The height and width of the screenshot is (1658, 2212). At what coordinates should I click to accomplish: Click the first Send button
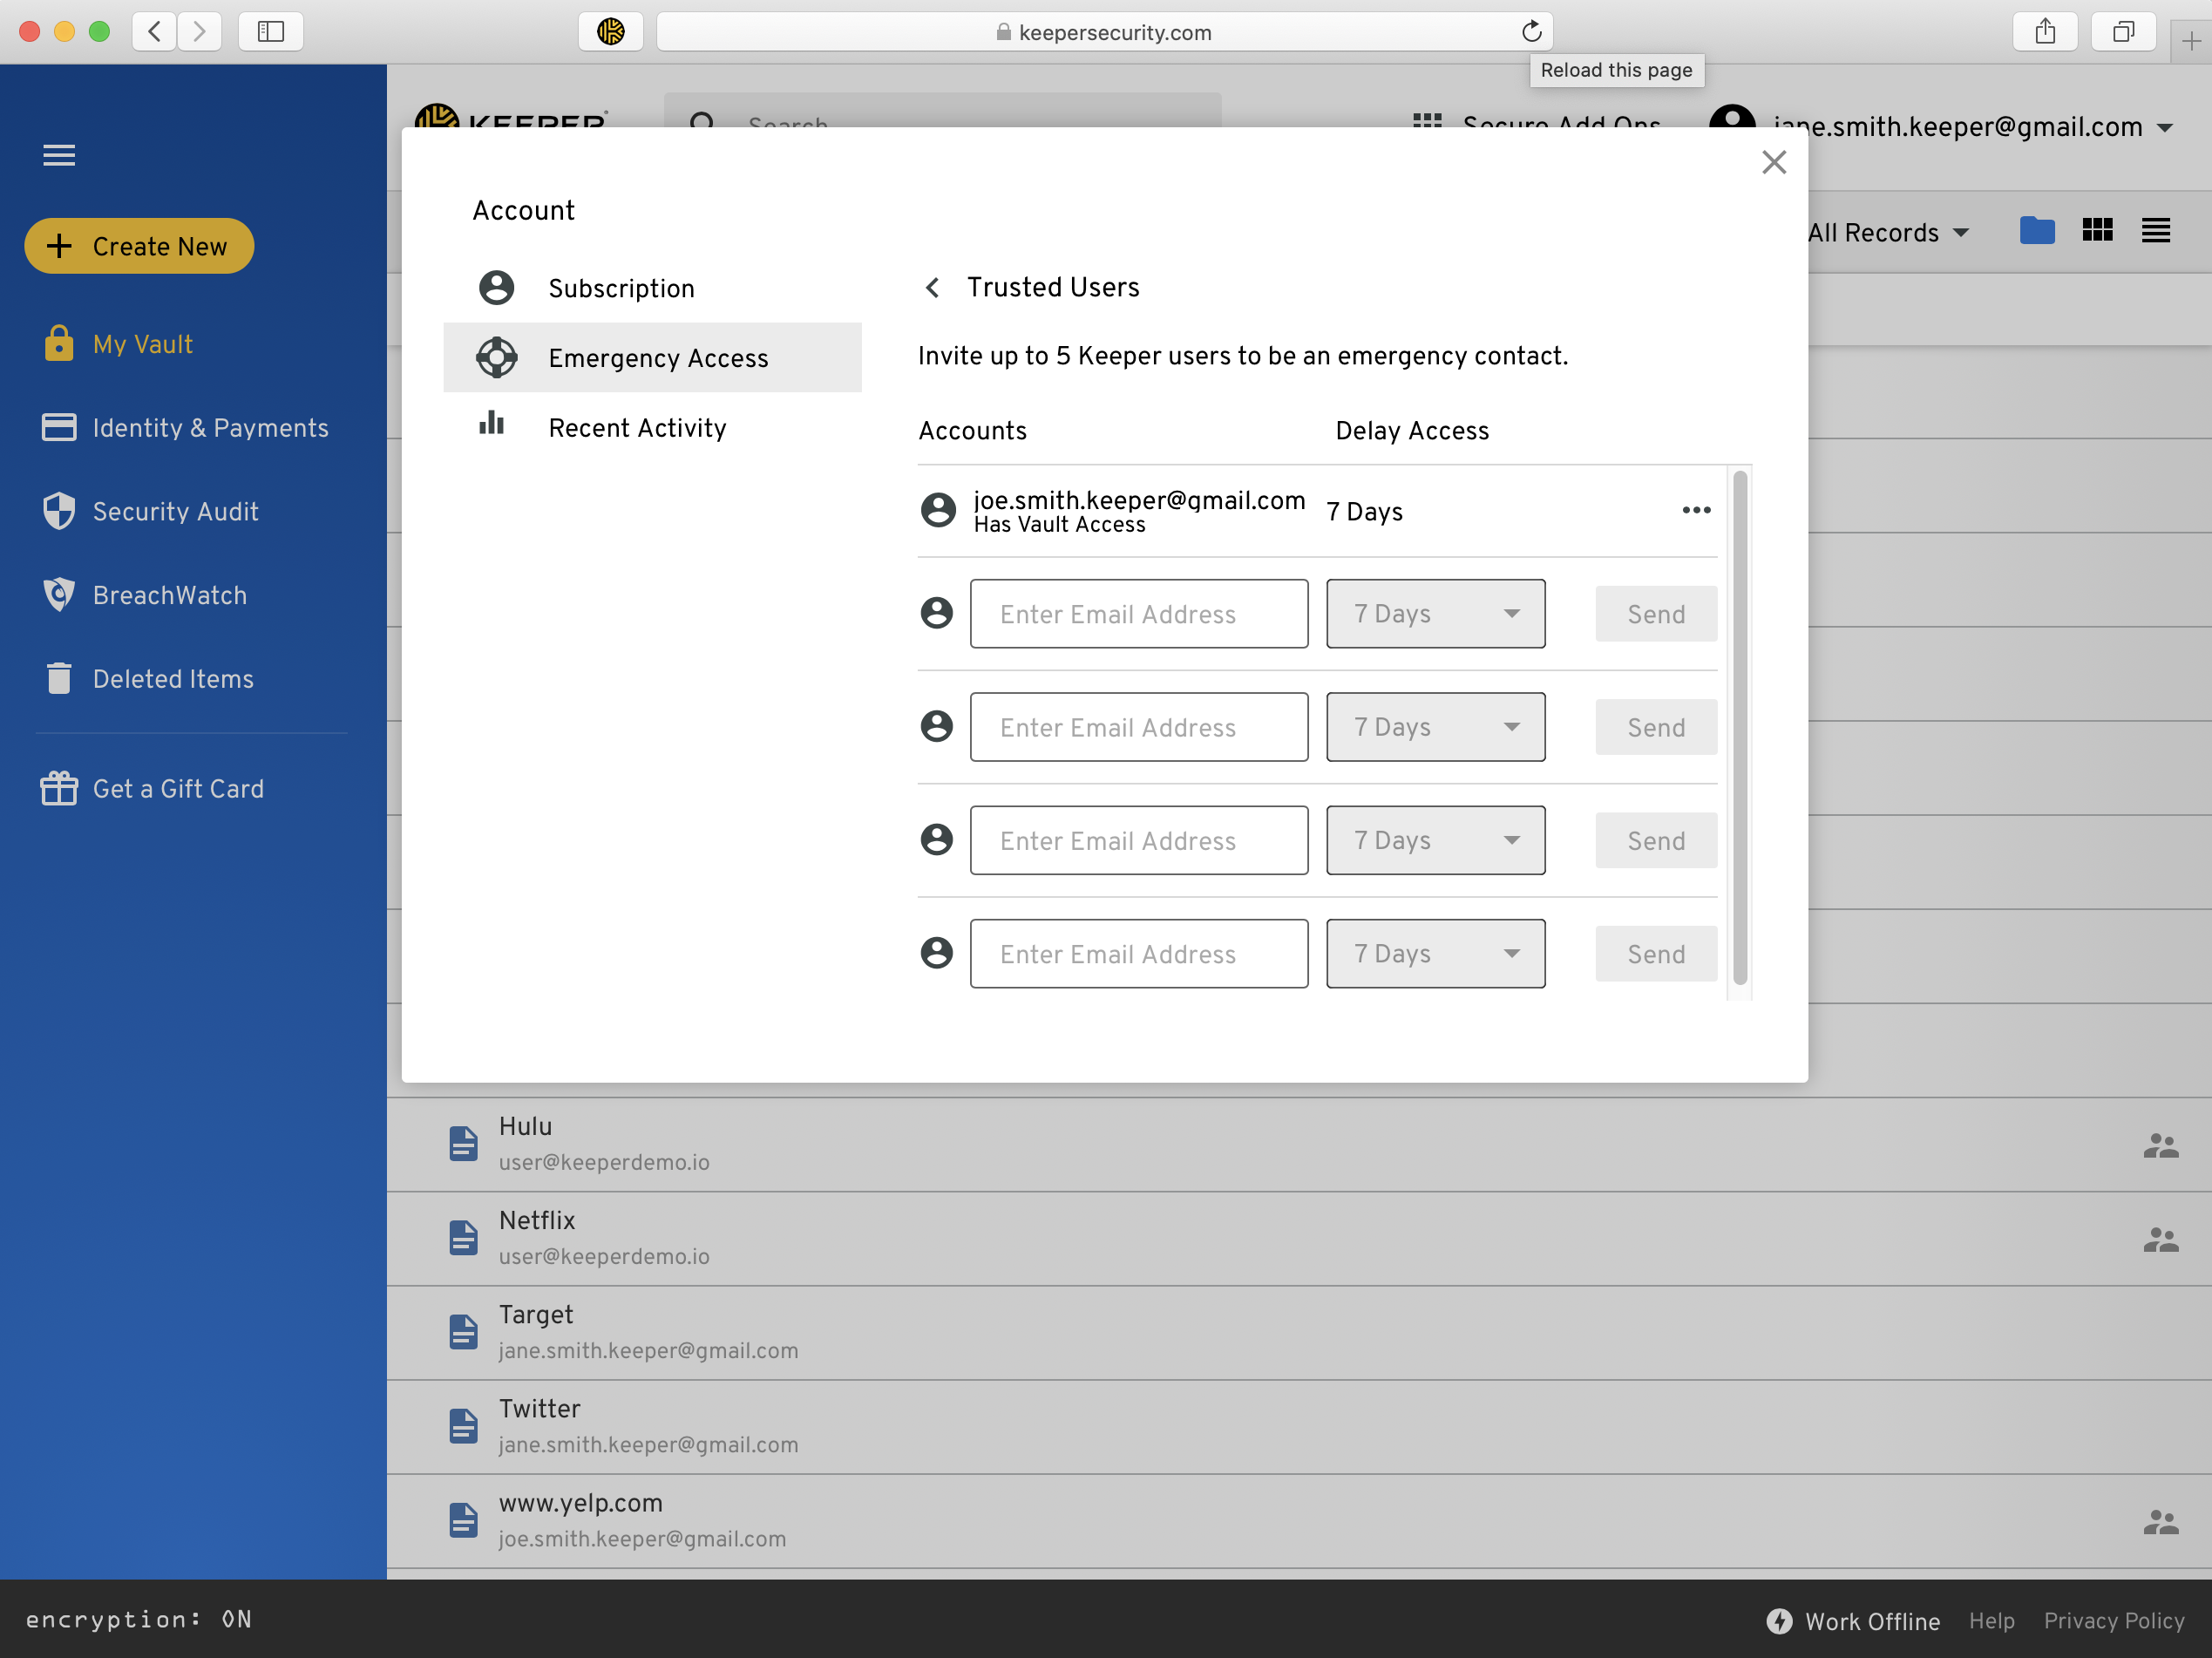tap(1656, 614)
